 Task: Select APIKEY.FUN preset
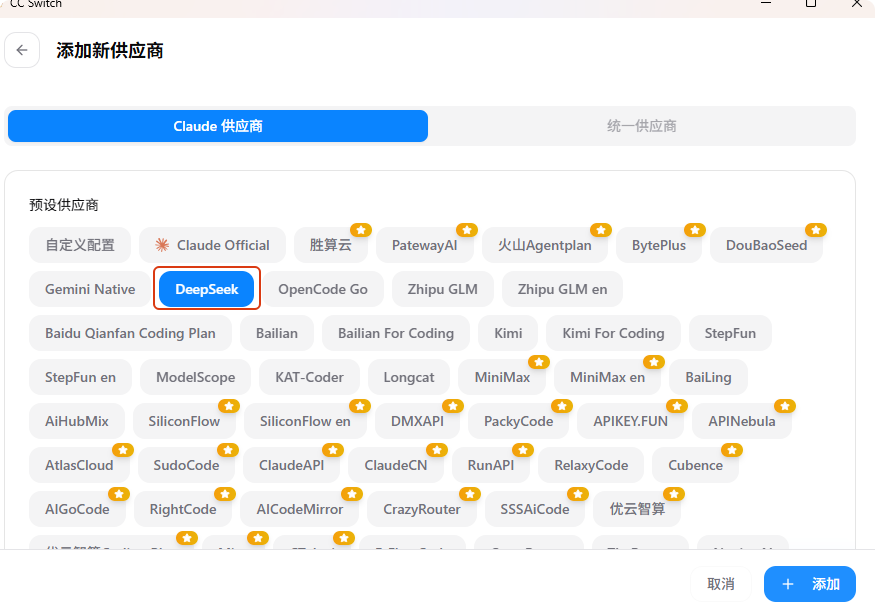point(631,421)
